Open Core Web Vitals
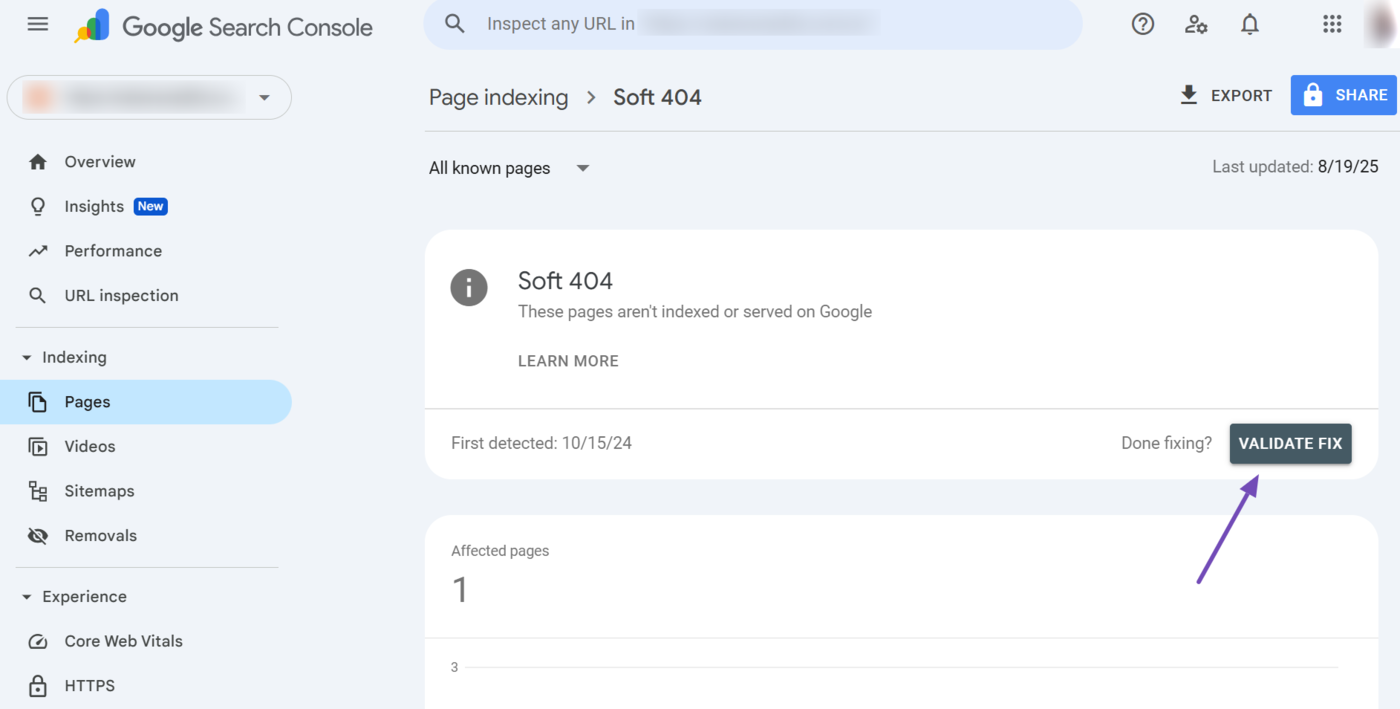Screen dimensions: 1400x709 coord(124,641)
